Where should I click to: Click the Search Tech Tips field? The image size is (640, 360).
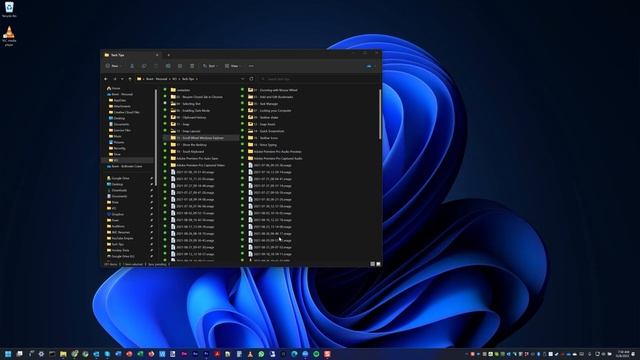318,79
